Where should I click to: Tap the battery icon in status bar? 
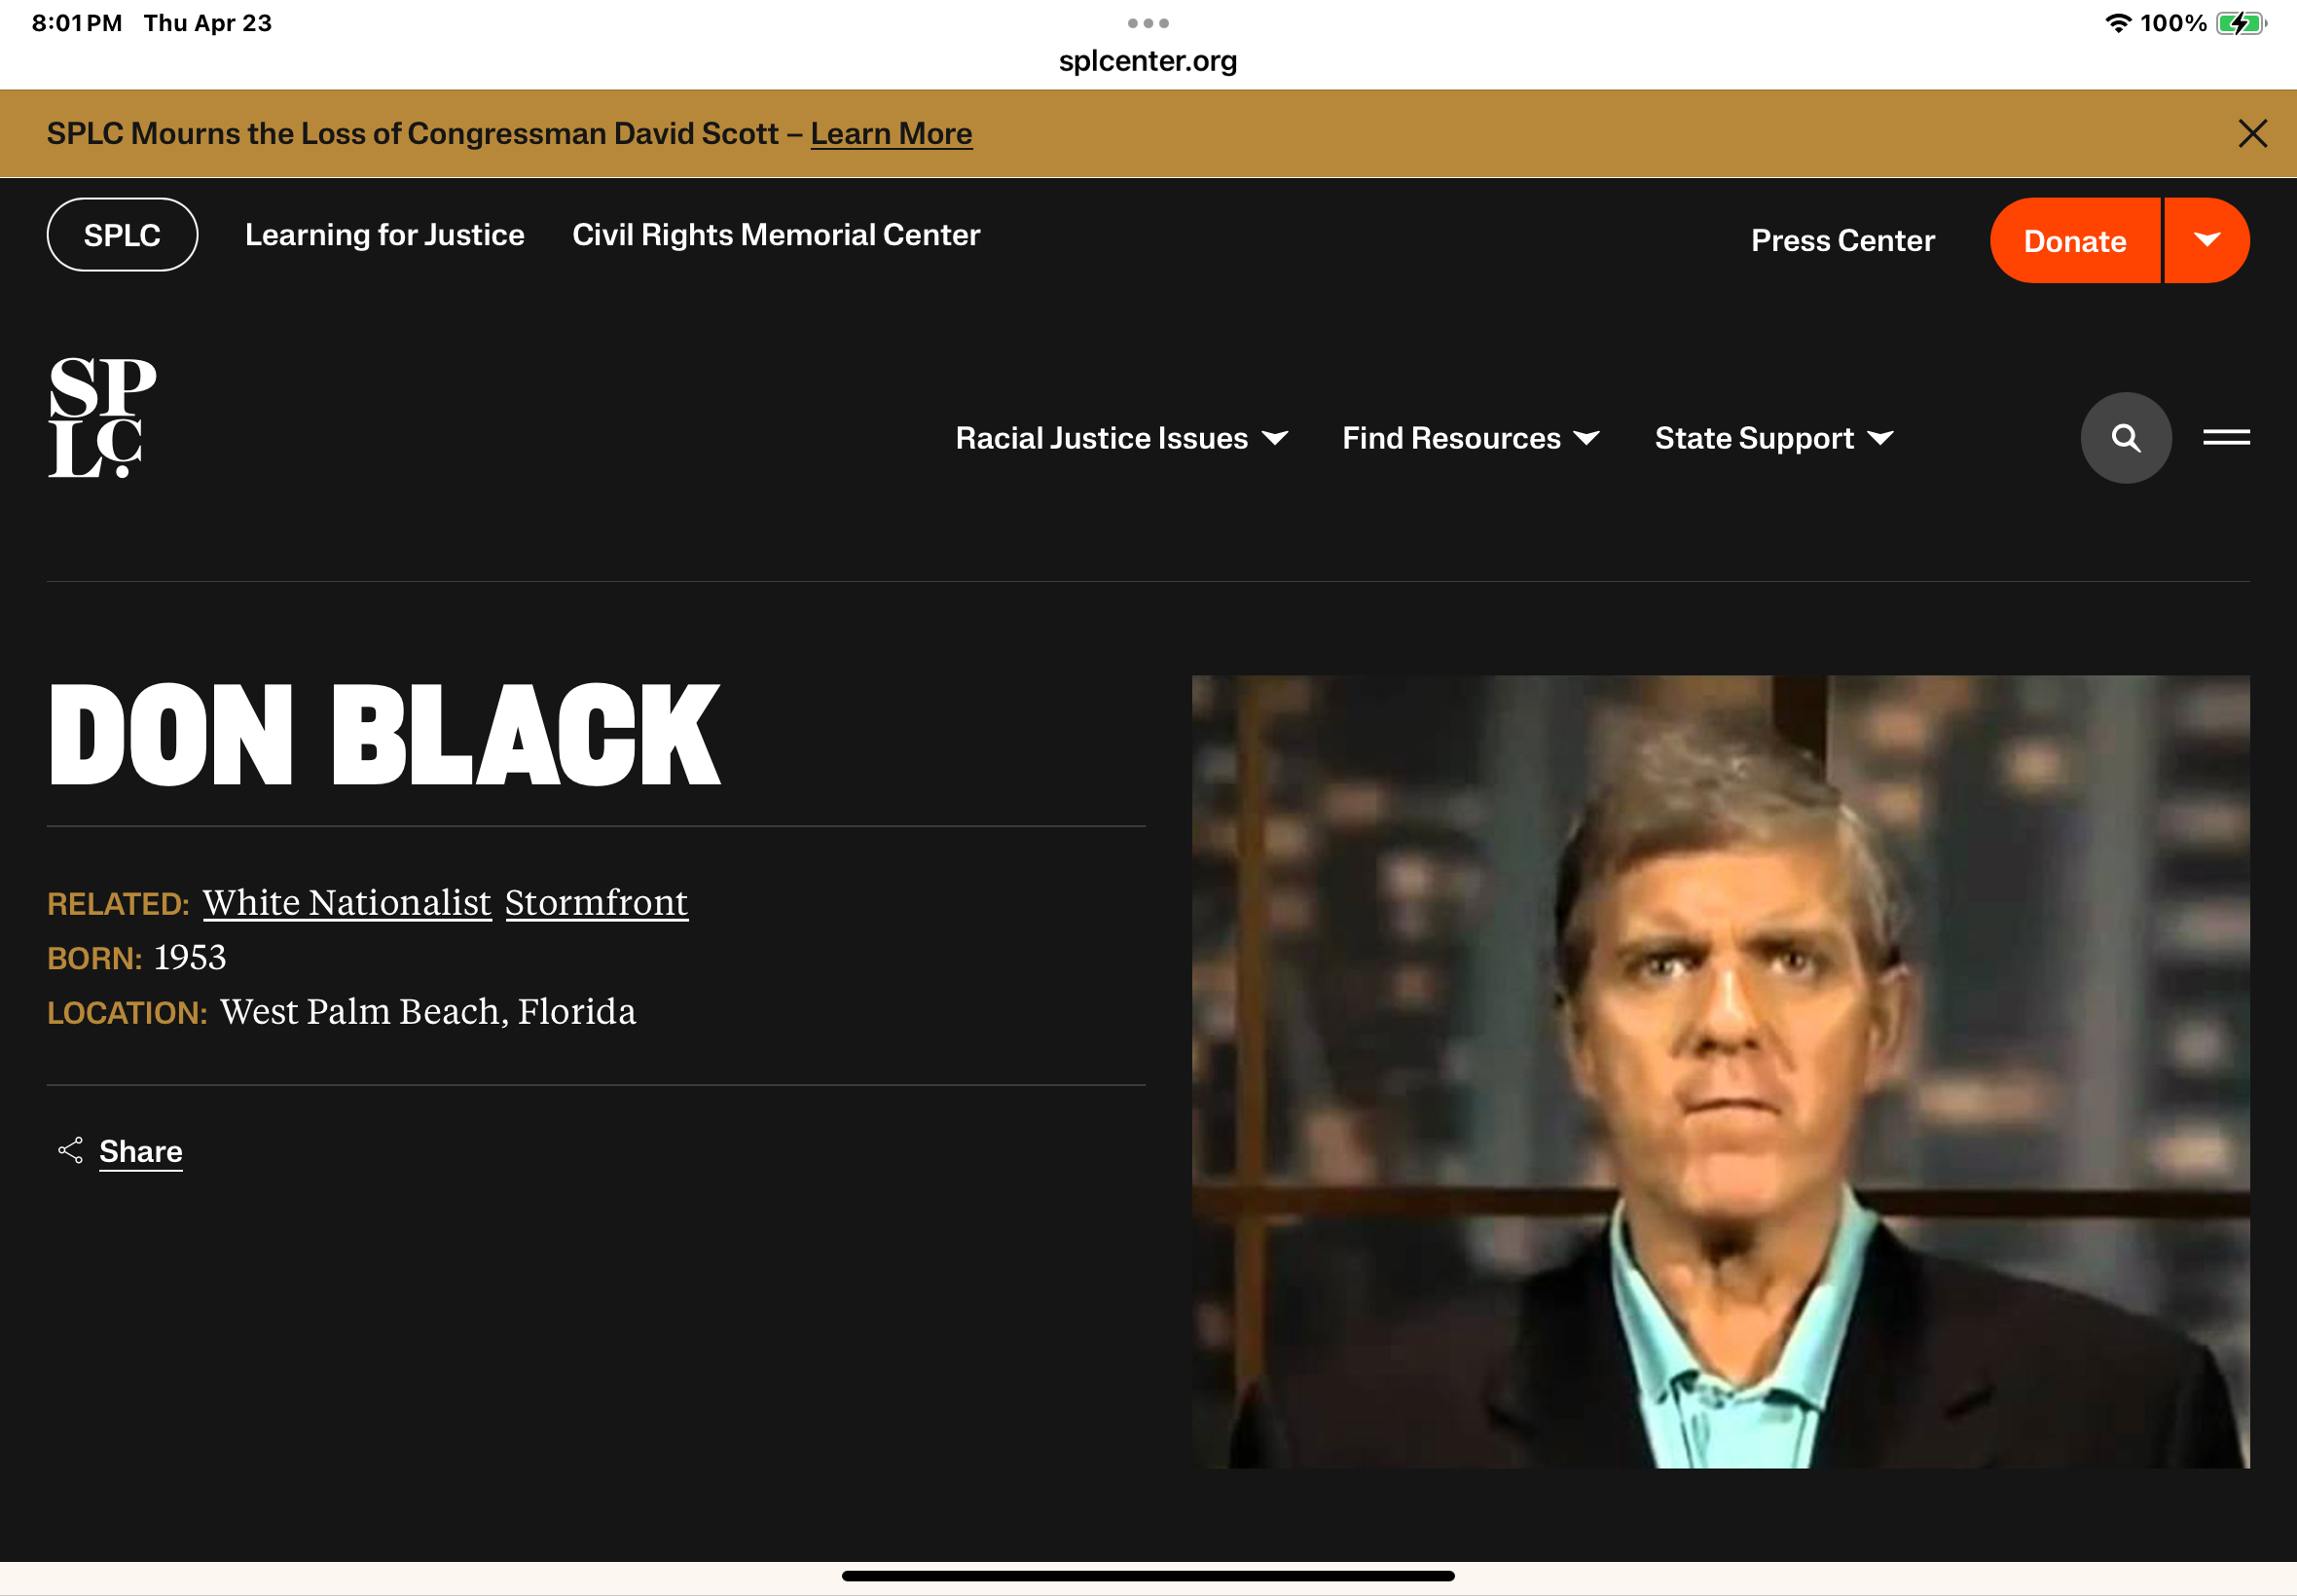2239,23
